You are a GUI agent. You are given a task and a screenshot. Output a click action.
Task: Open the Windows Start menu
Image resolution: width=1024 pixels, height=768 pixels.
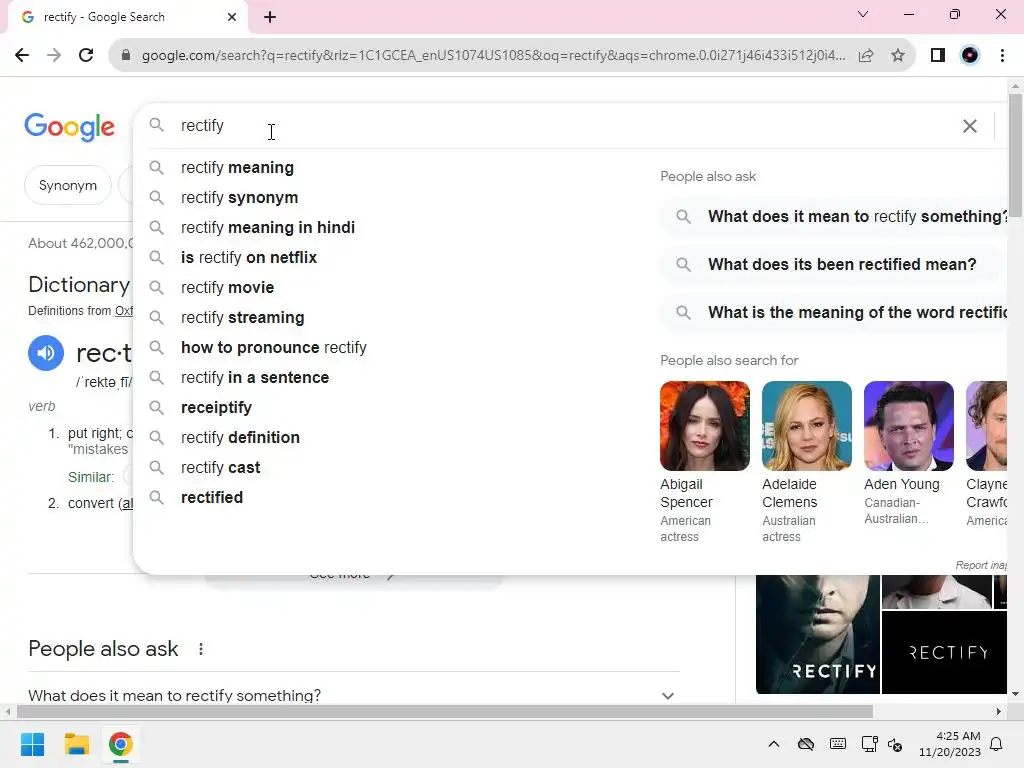tap(32, 744)
